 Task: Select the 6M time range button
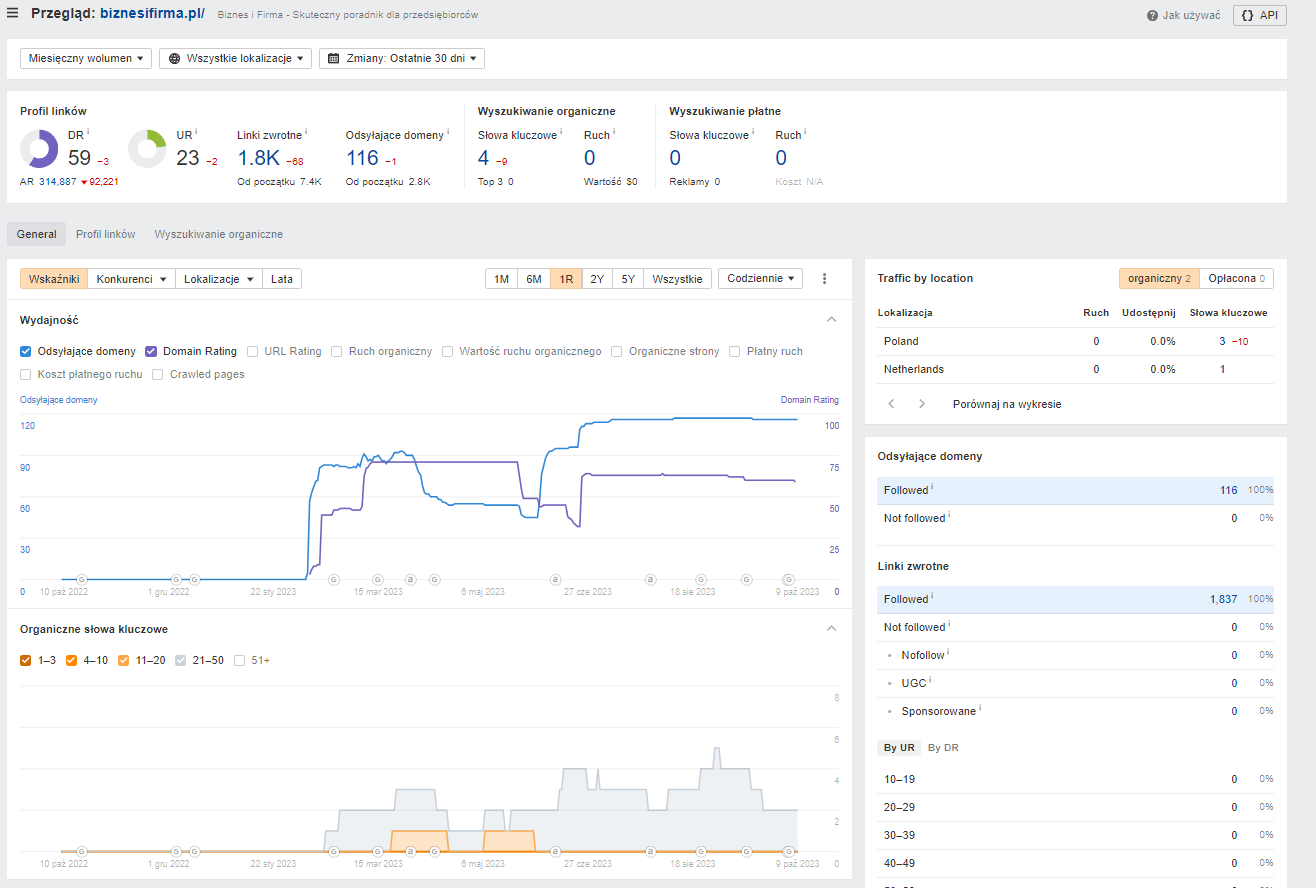click(x=534, y=279)
